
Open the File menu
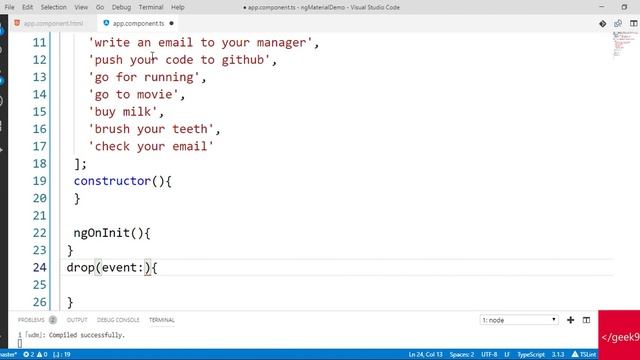point(9,7)
